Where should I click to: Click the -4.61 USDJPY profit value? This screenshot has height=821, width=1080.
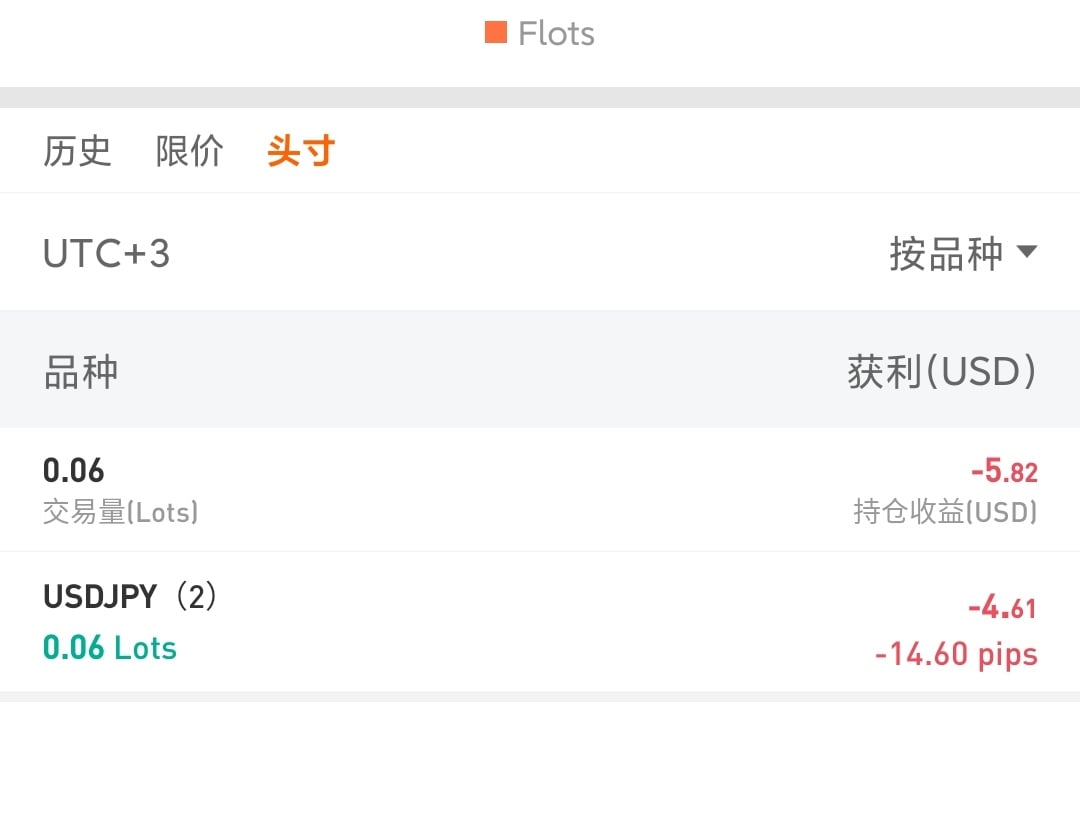tap(1002, 607)
